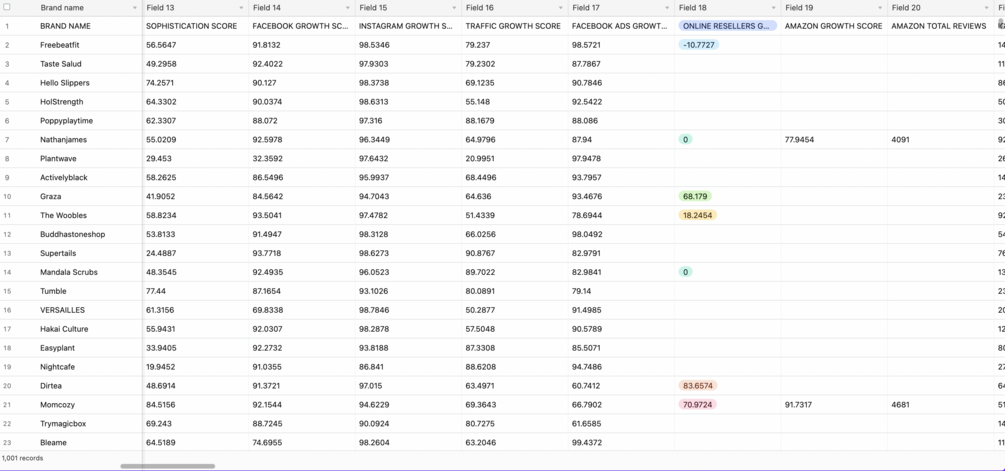The image size is (1005, 471).
Task: Select the Field 19 column header label
Action: click(x=799, y=8)
